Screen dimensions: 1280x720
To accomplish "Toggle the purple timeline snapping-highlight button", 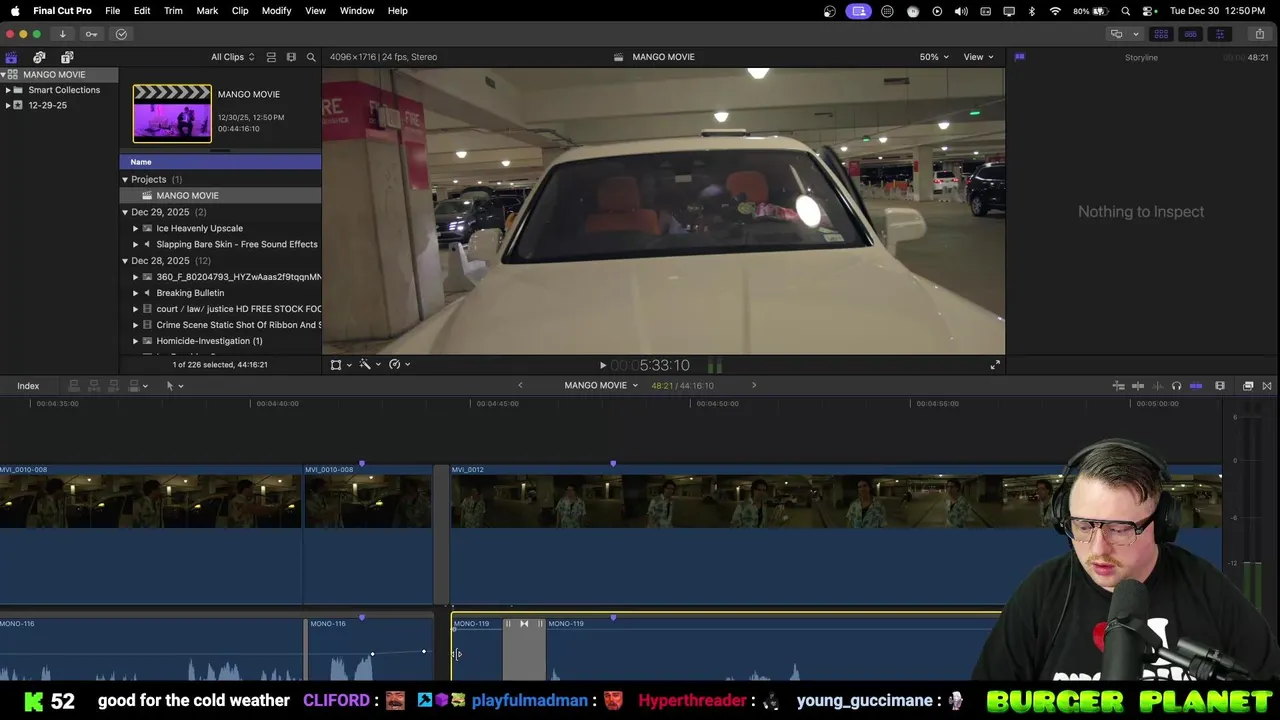I will click(x=1196, y=386).
